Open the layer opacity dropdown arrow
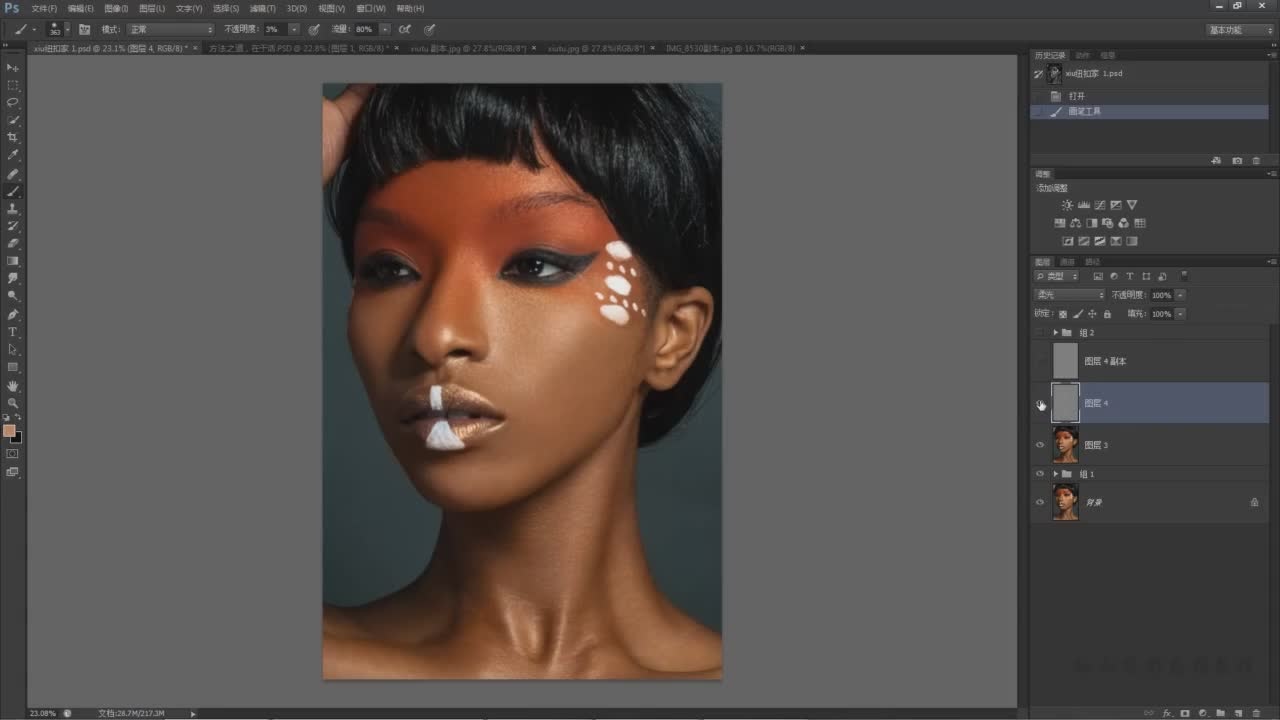This screenshot has height=720, width=1280. tap(1180, 295)
